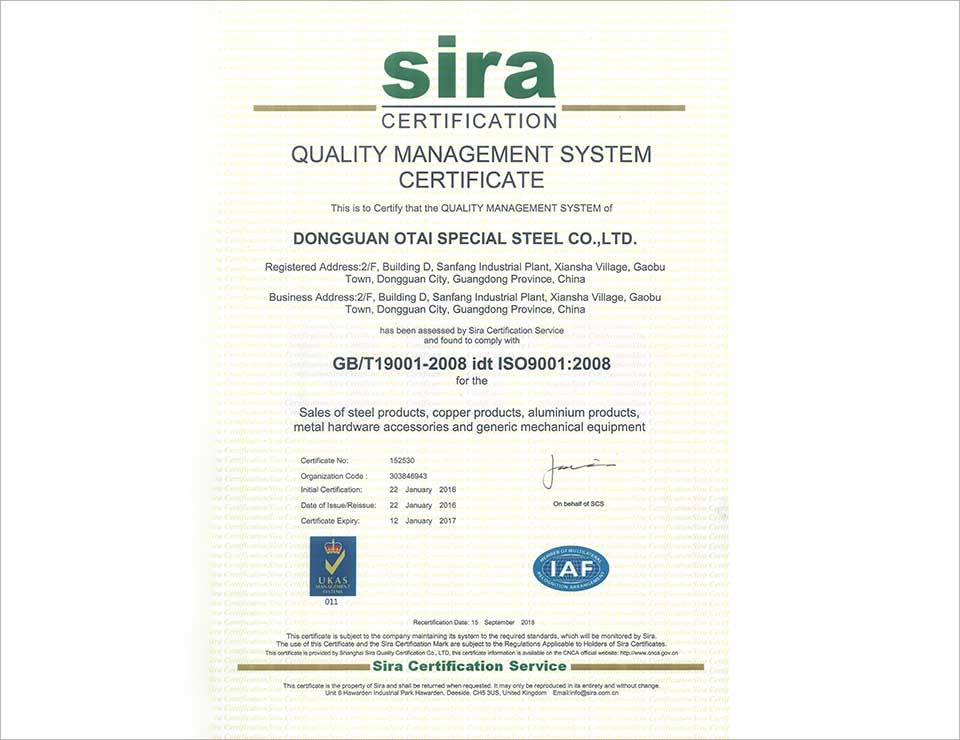Click the blue IAF logo
This screenshot has width=960, height=740.
click(x=571, y=569)
